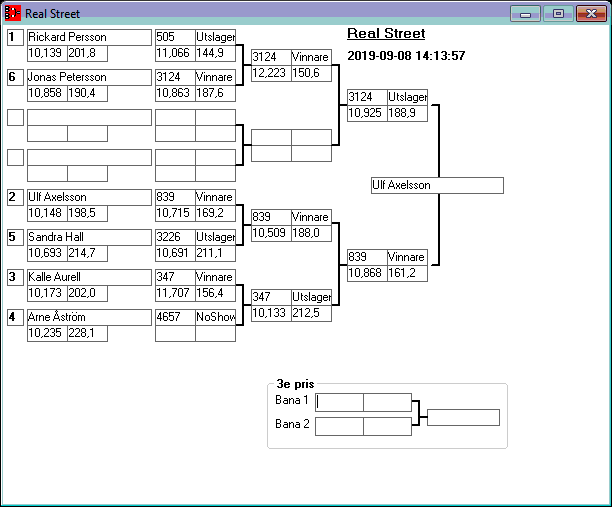The height and width of the screenshot is (507, 612).
Task: Select the Sandra Hall name field
Action: [89, 237]
